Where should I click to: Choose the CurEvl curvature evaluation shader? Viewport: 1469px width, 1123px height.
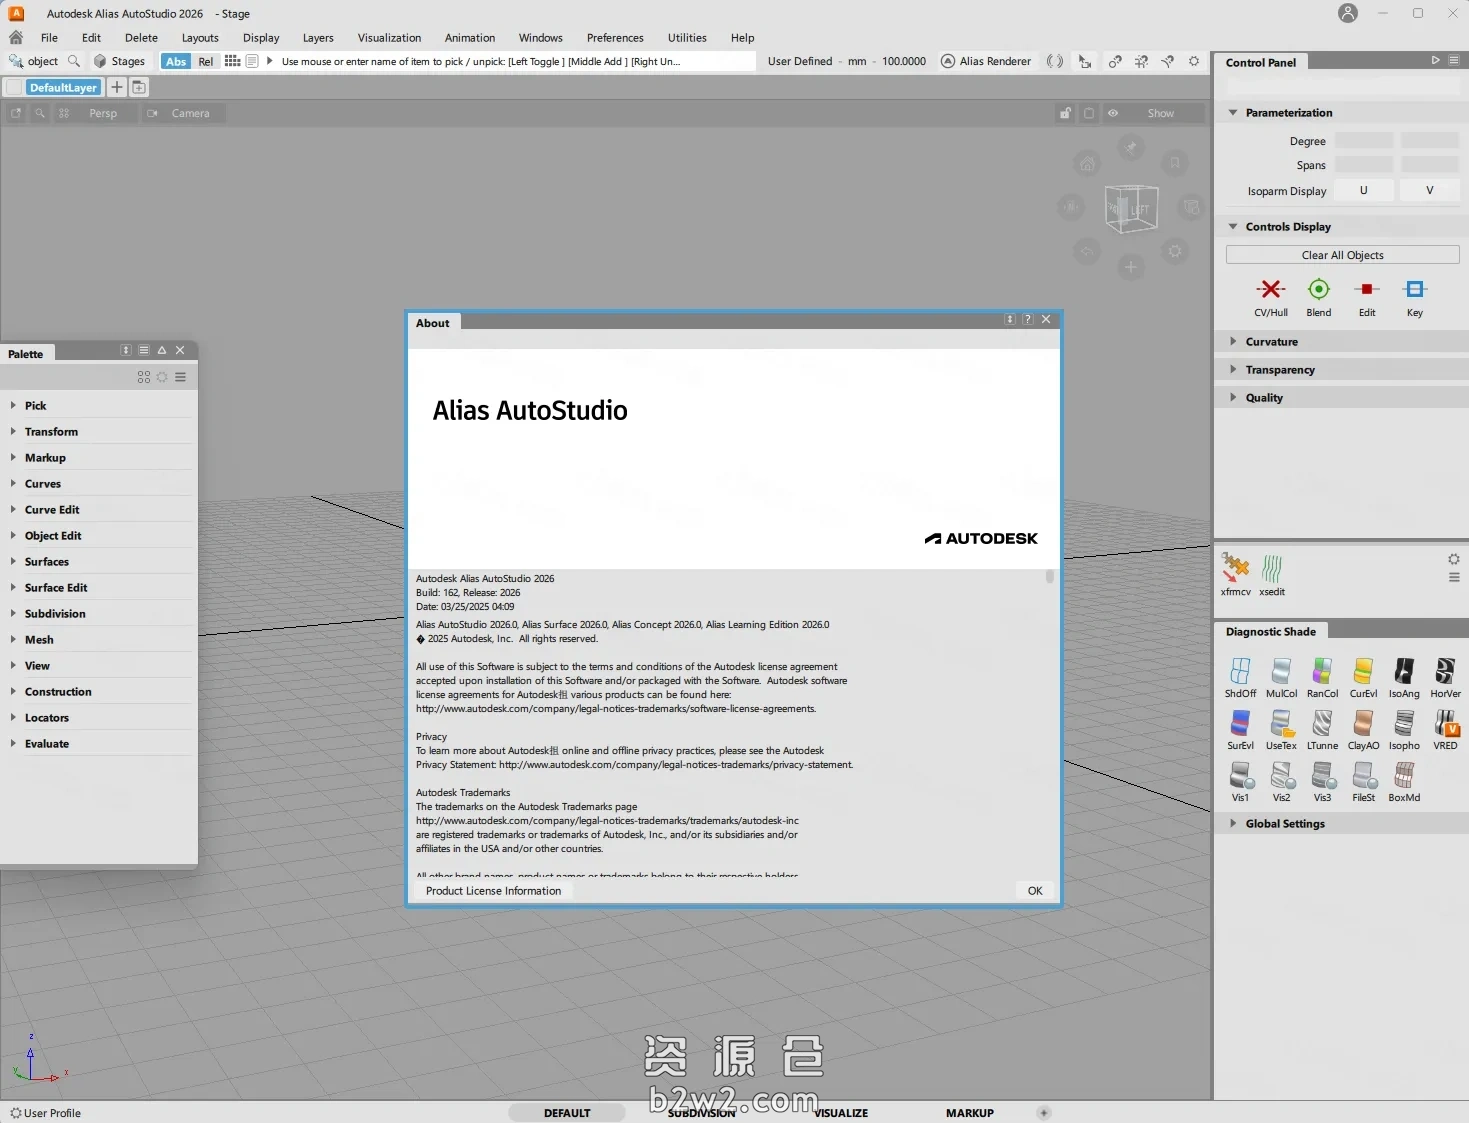[x=1363, y=671]
